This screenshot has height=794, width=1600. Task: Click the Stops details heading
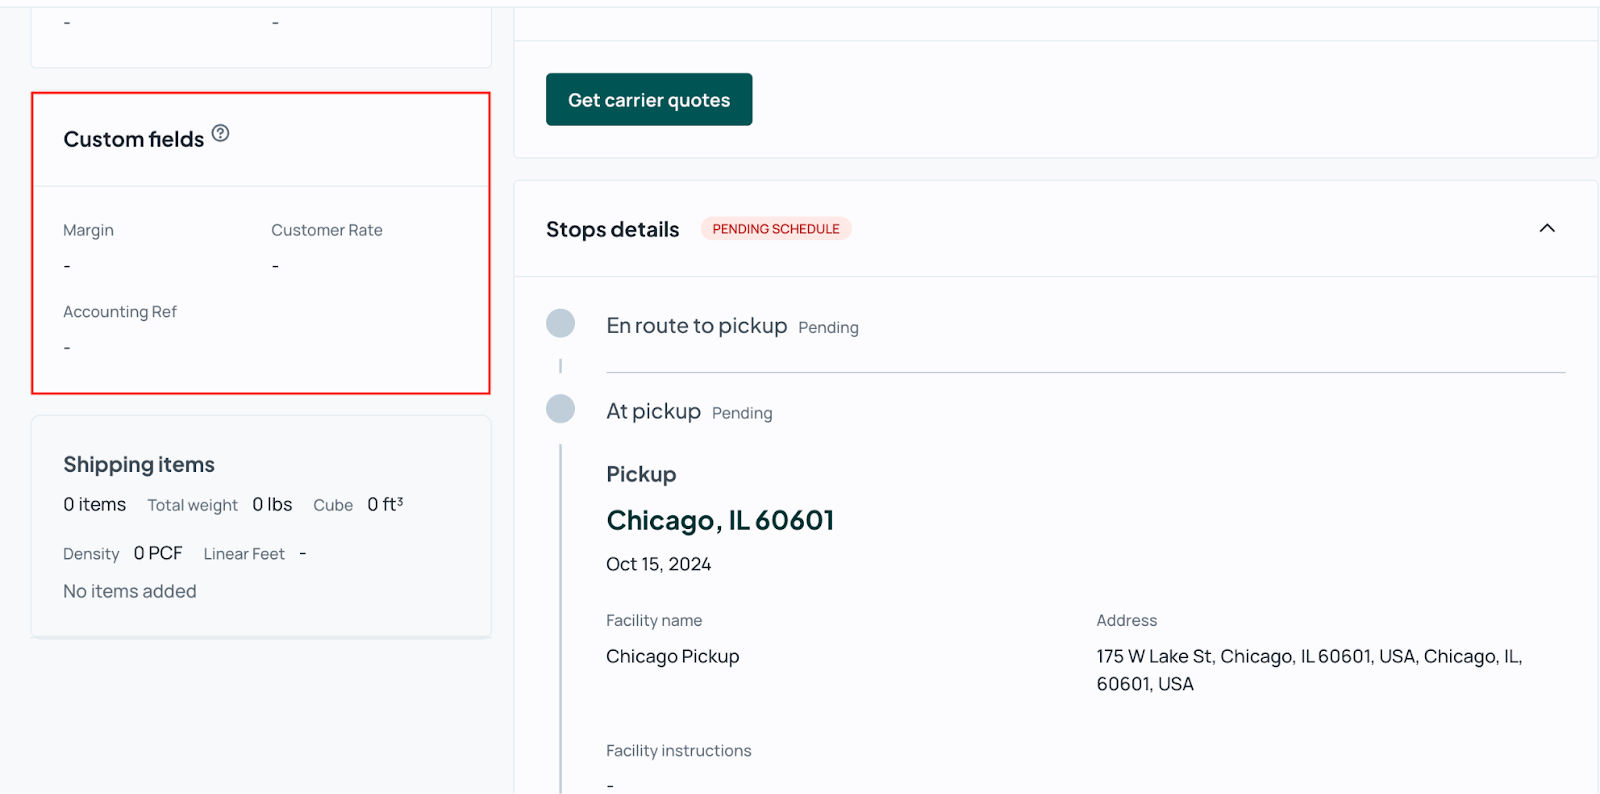pos(613,230)
